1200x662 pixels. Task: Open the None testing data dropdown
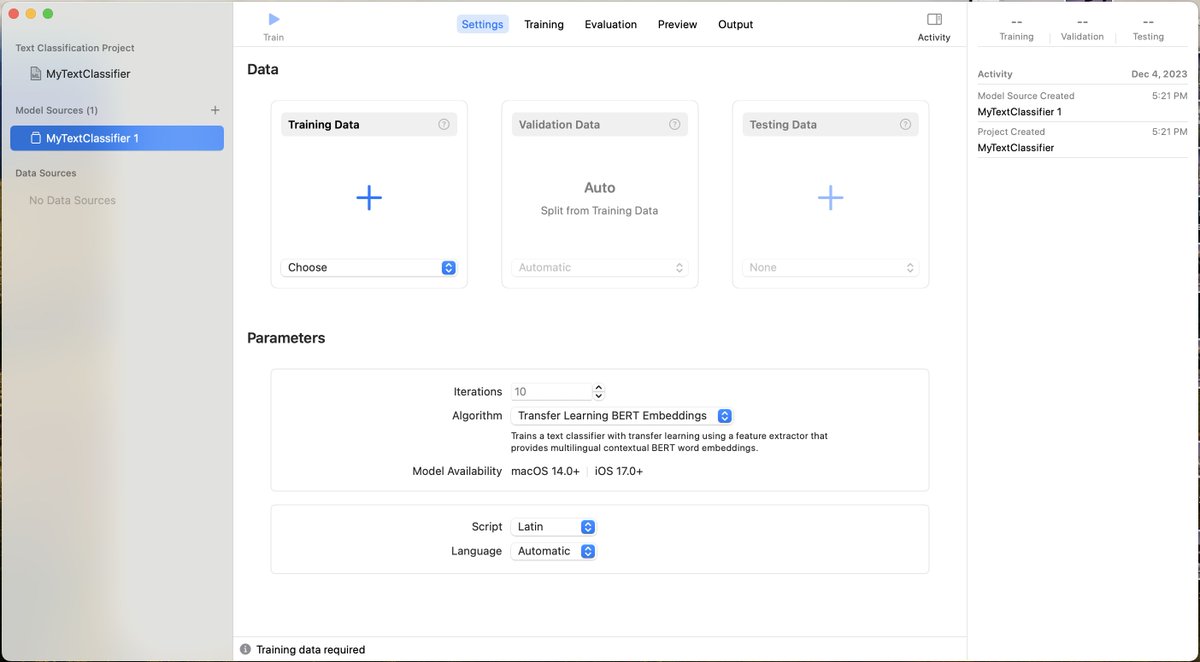(831, 268)
